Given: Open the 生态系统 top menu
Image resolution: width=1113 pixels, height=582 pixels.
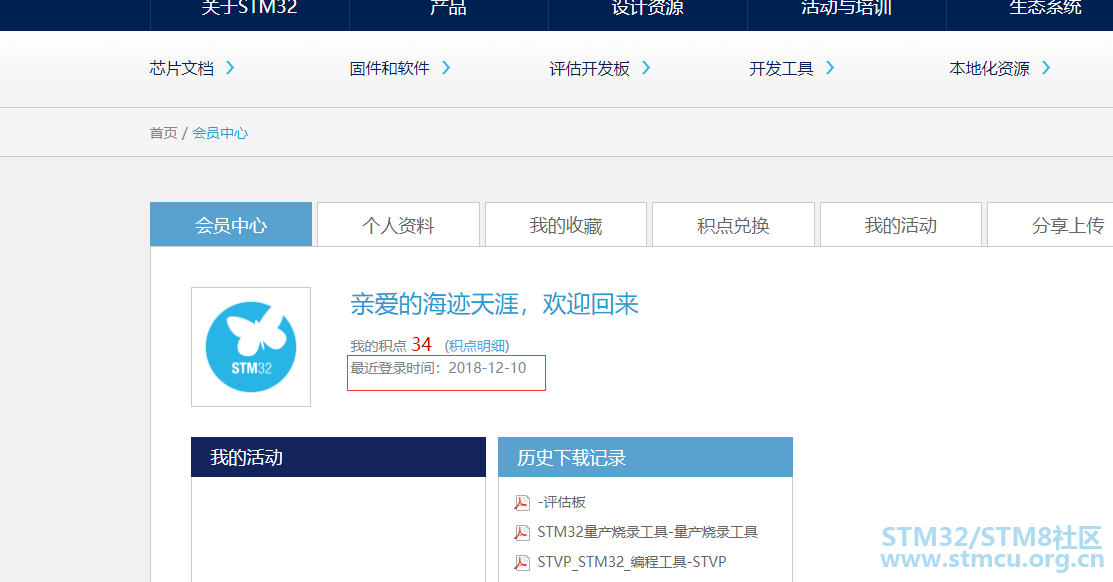Looking at the screenshot, I should 1045,9.
